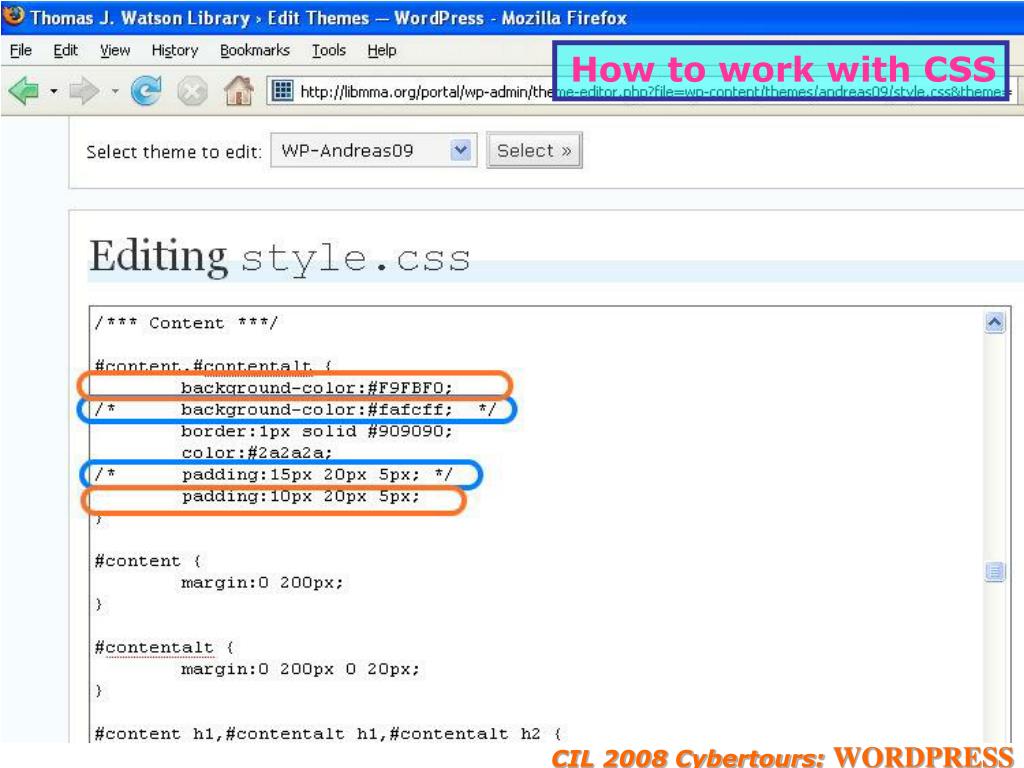The width and height of the screenshot is (1024, 768).
Task: Open the Tools menu
Action: tap(328, 50)
